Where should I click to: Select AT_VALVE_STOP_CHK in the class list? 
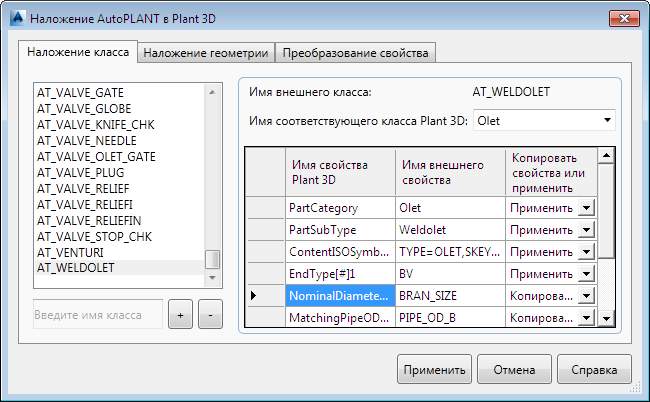119,236
